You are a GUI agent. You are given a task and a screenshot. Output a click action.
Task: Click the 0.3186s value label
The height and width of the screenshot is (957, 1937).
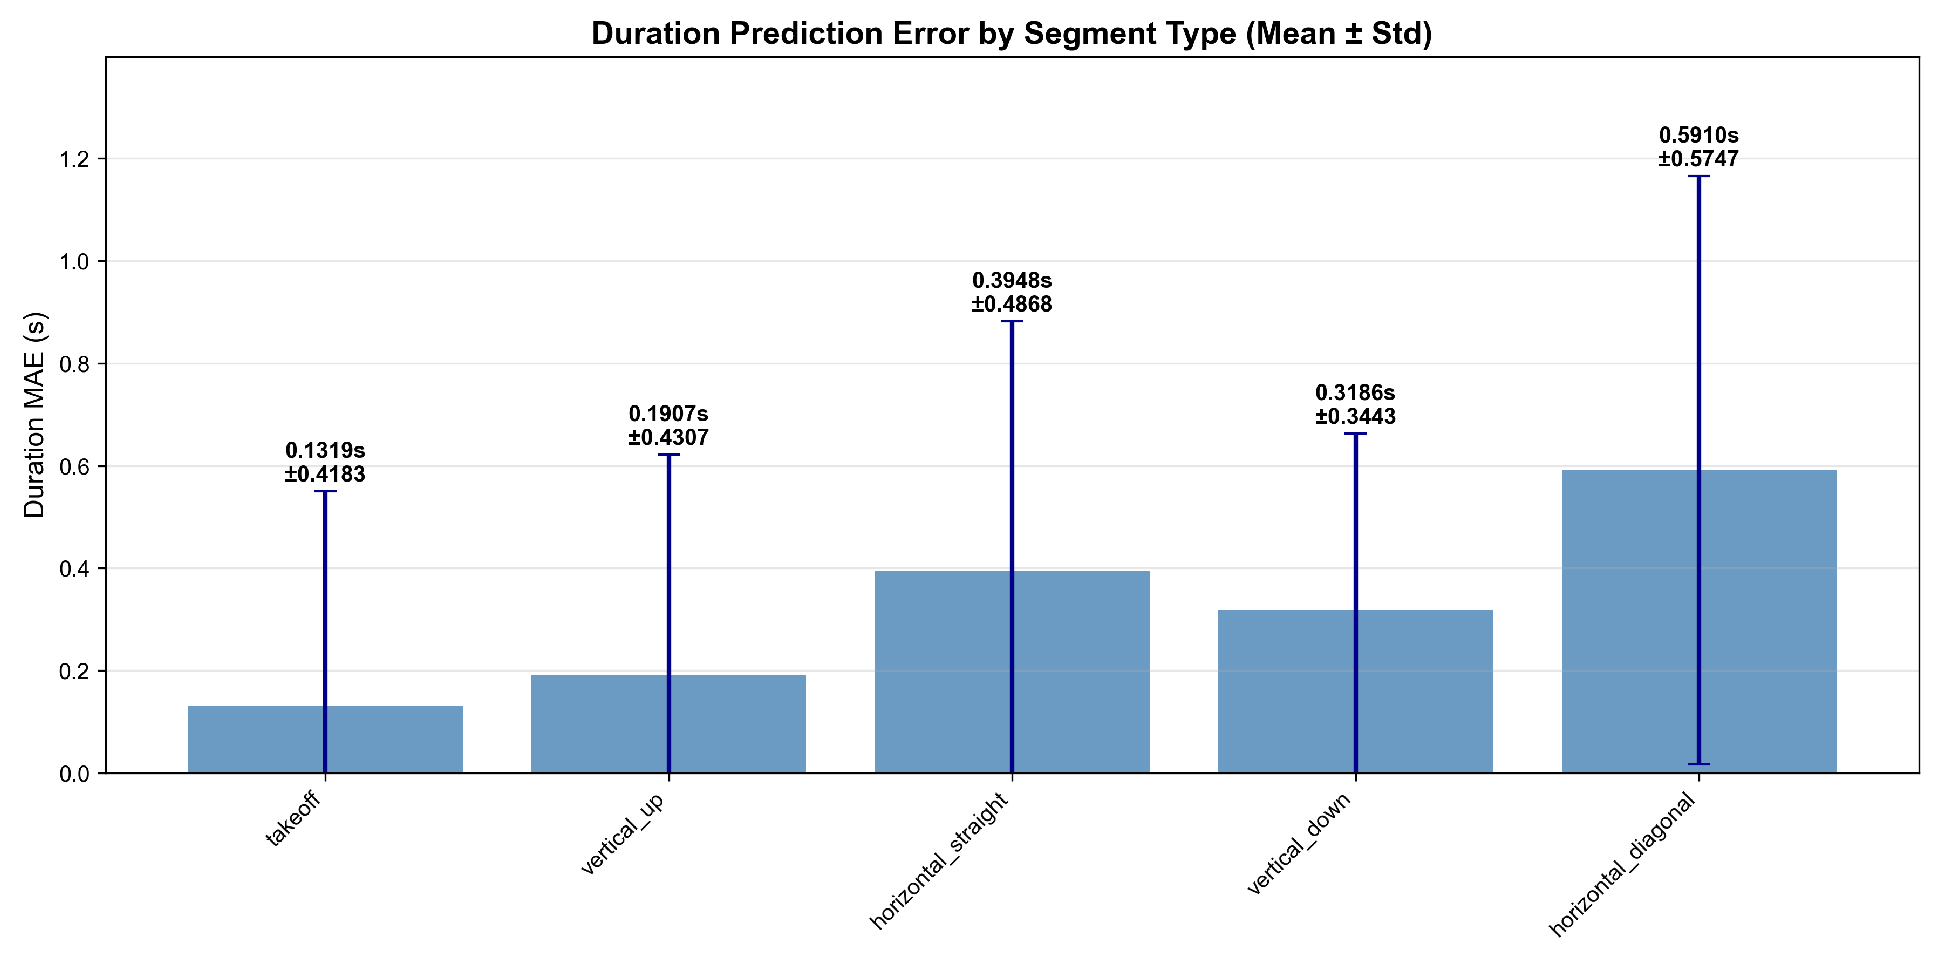(1355, 393)
